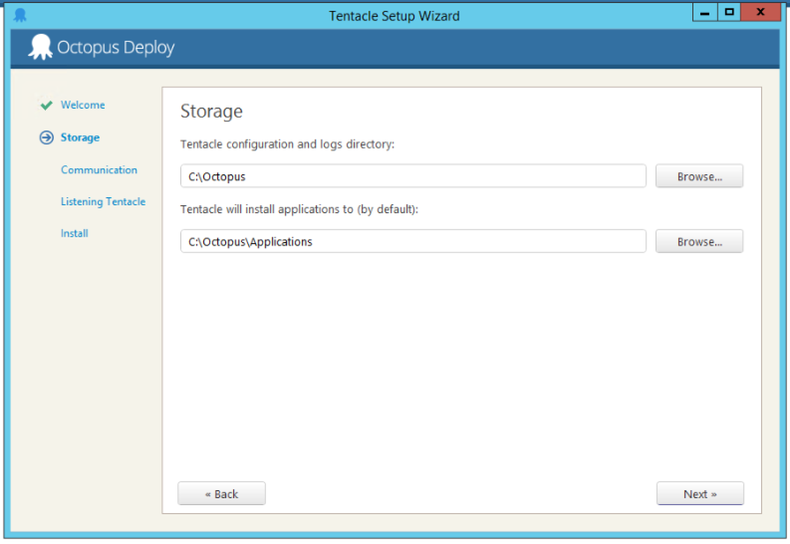Click the configuration and logs directory field
Image resolution: width=790 pixels, height=544 pixels.
(x=413, y=176)
